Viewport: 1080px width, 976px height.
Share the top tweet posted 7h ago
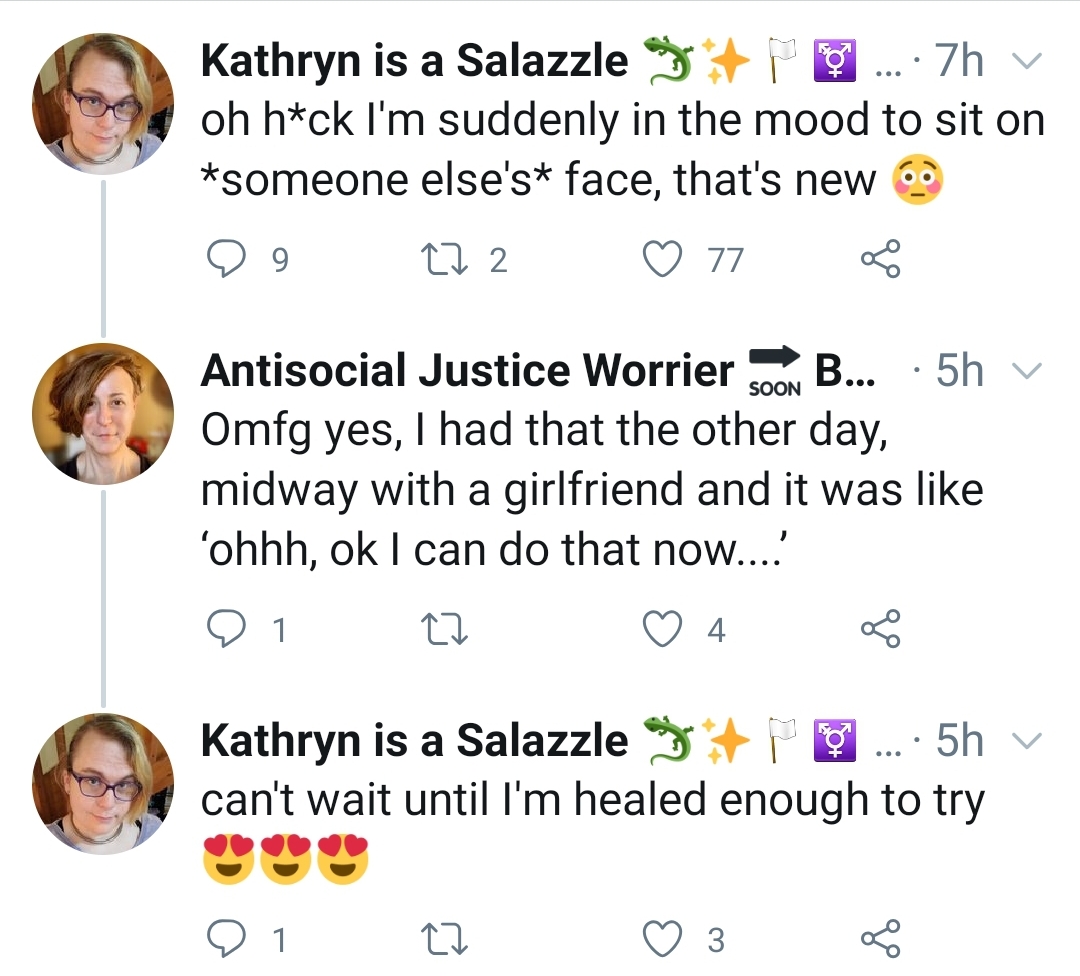(880, 259)
